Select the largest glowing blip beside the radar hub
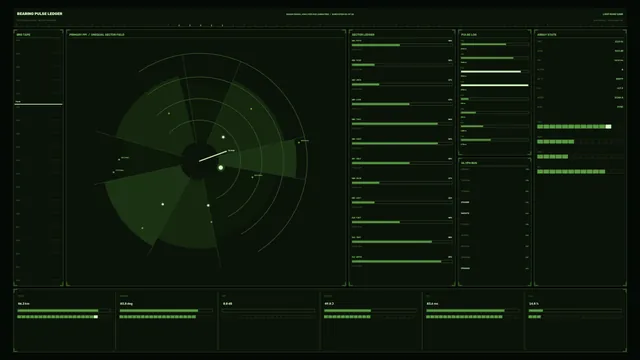This screenshot has height=360, width=640. tap(220, 168)
